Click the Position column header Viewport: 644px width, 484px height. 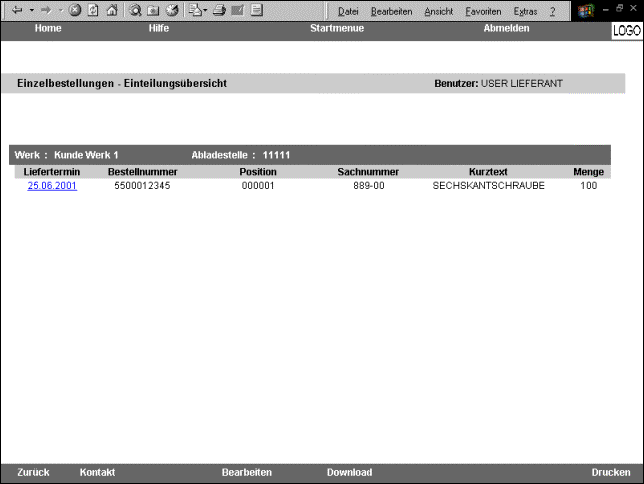pyautogui.click(x=258, y=172)
